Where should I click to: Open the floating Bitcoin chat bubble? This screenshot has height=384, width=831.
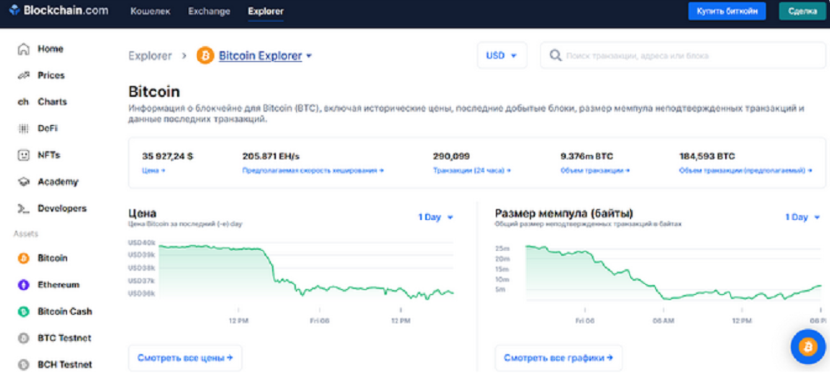pyautogui.click(x=808, y=347)
